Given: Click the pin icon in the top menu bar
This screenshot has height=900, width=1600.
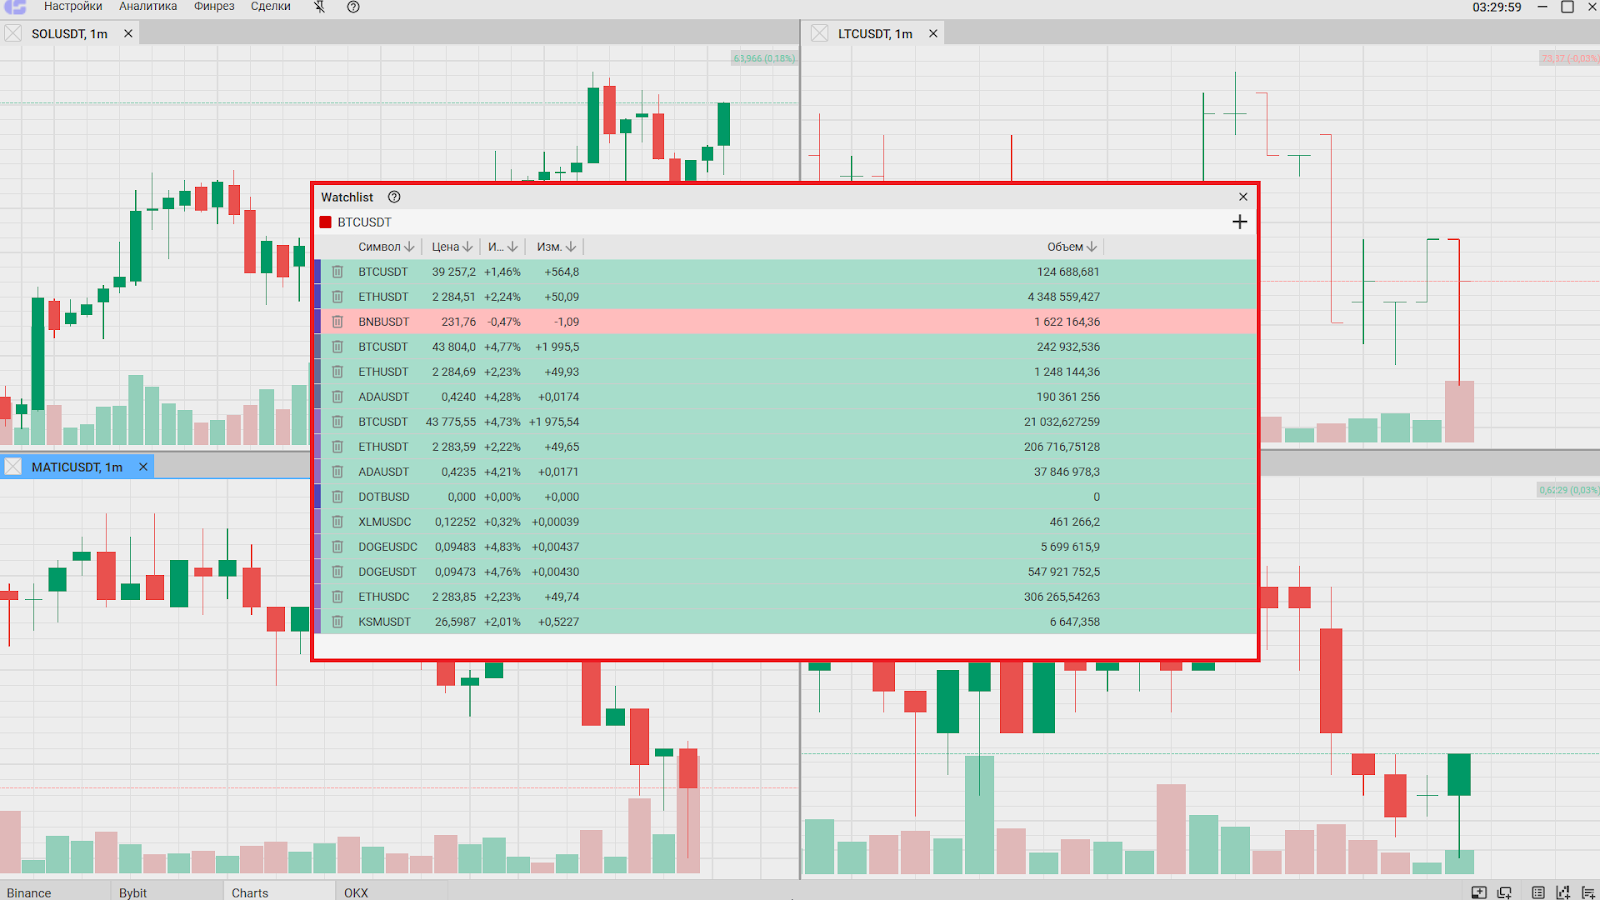Looking at the screenshot, I should pos(319,7).
